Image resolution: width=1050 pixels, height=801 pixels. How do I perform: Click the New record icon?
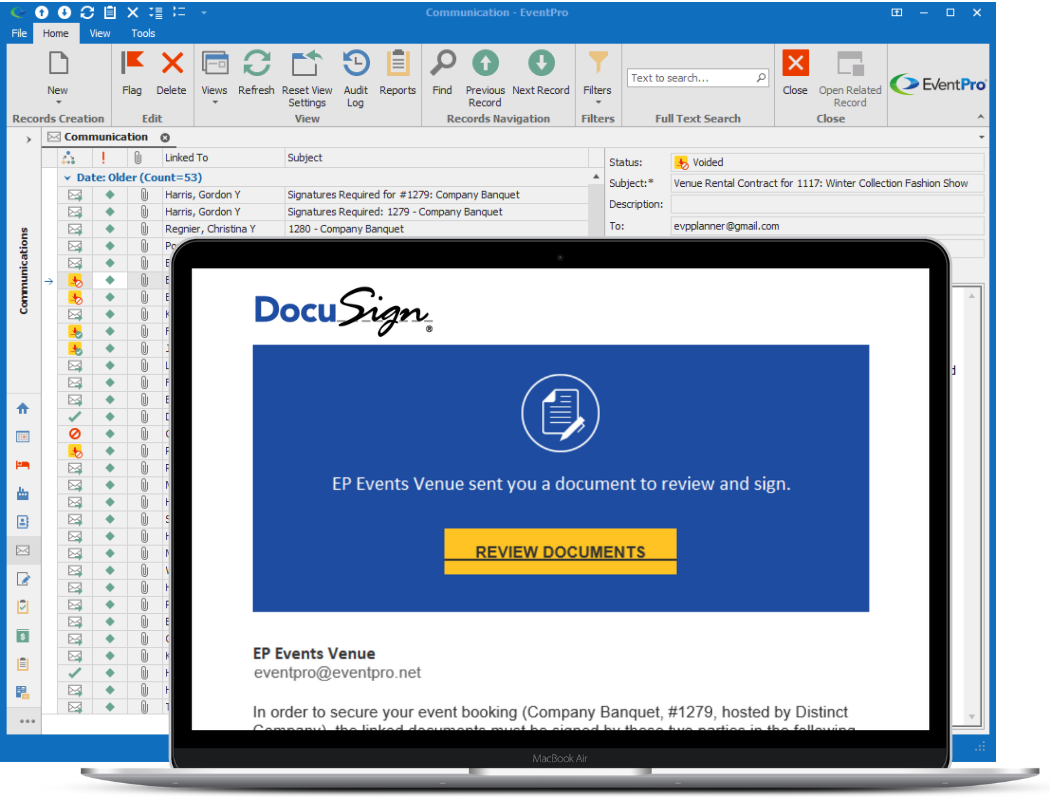click(58, 64)
